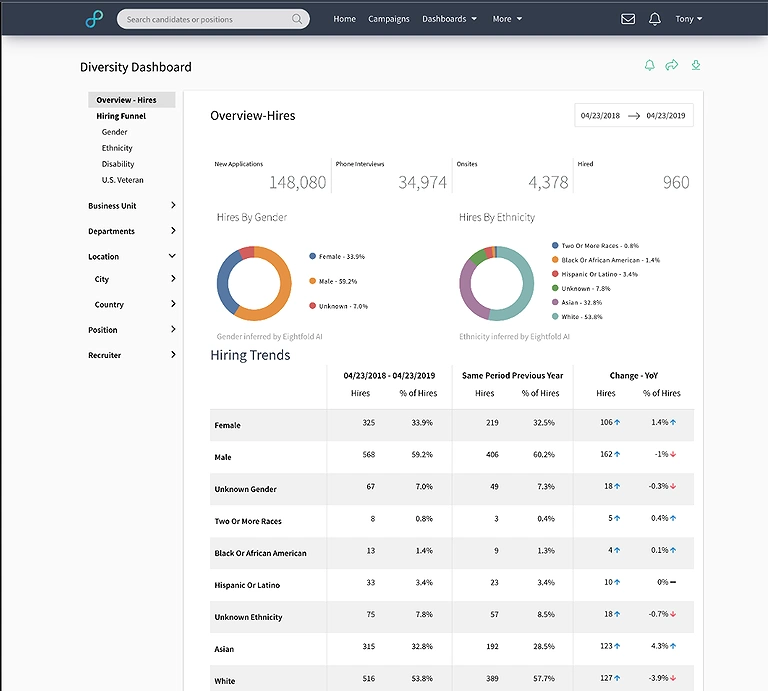
Task: Click White legend teal dot
Action: point(555,316)
